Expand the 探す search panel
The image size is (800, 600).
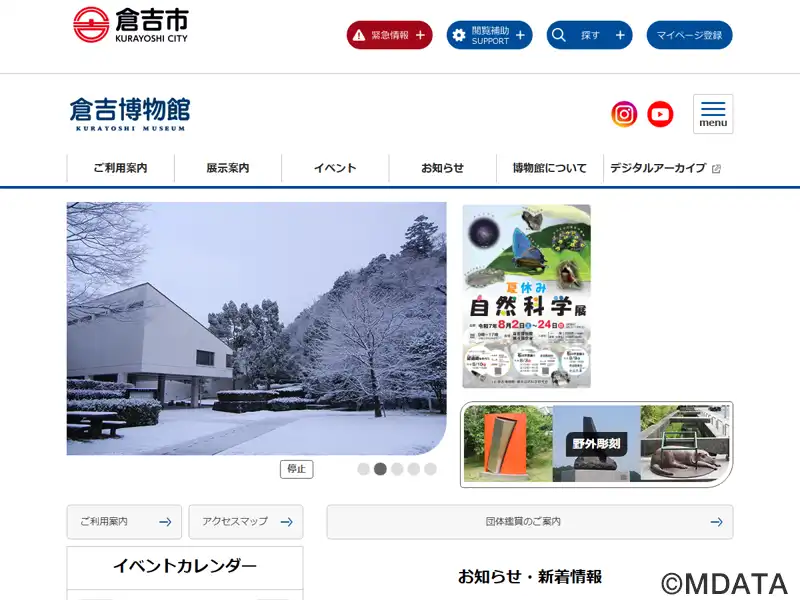pos(589,35)
